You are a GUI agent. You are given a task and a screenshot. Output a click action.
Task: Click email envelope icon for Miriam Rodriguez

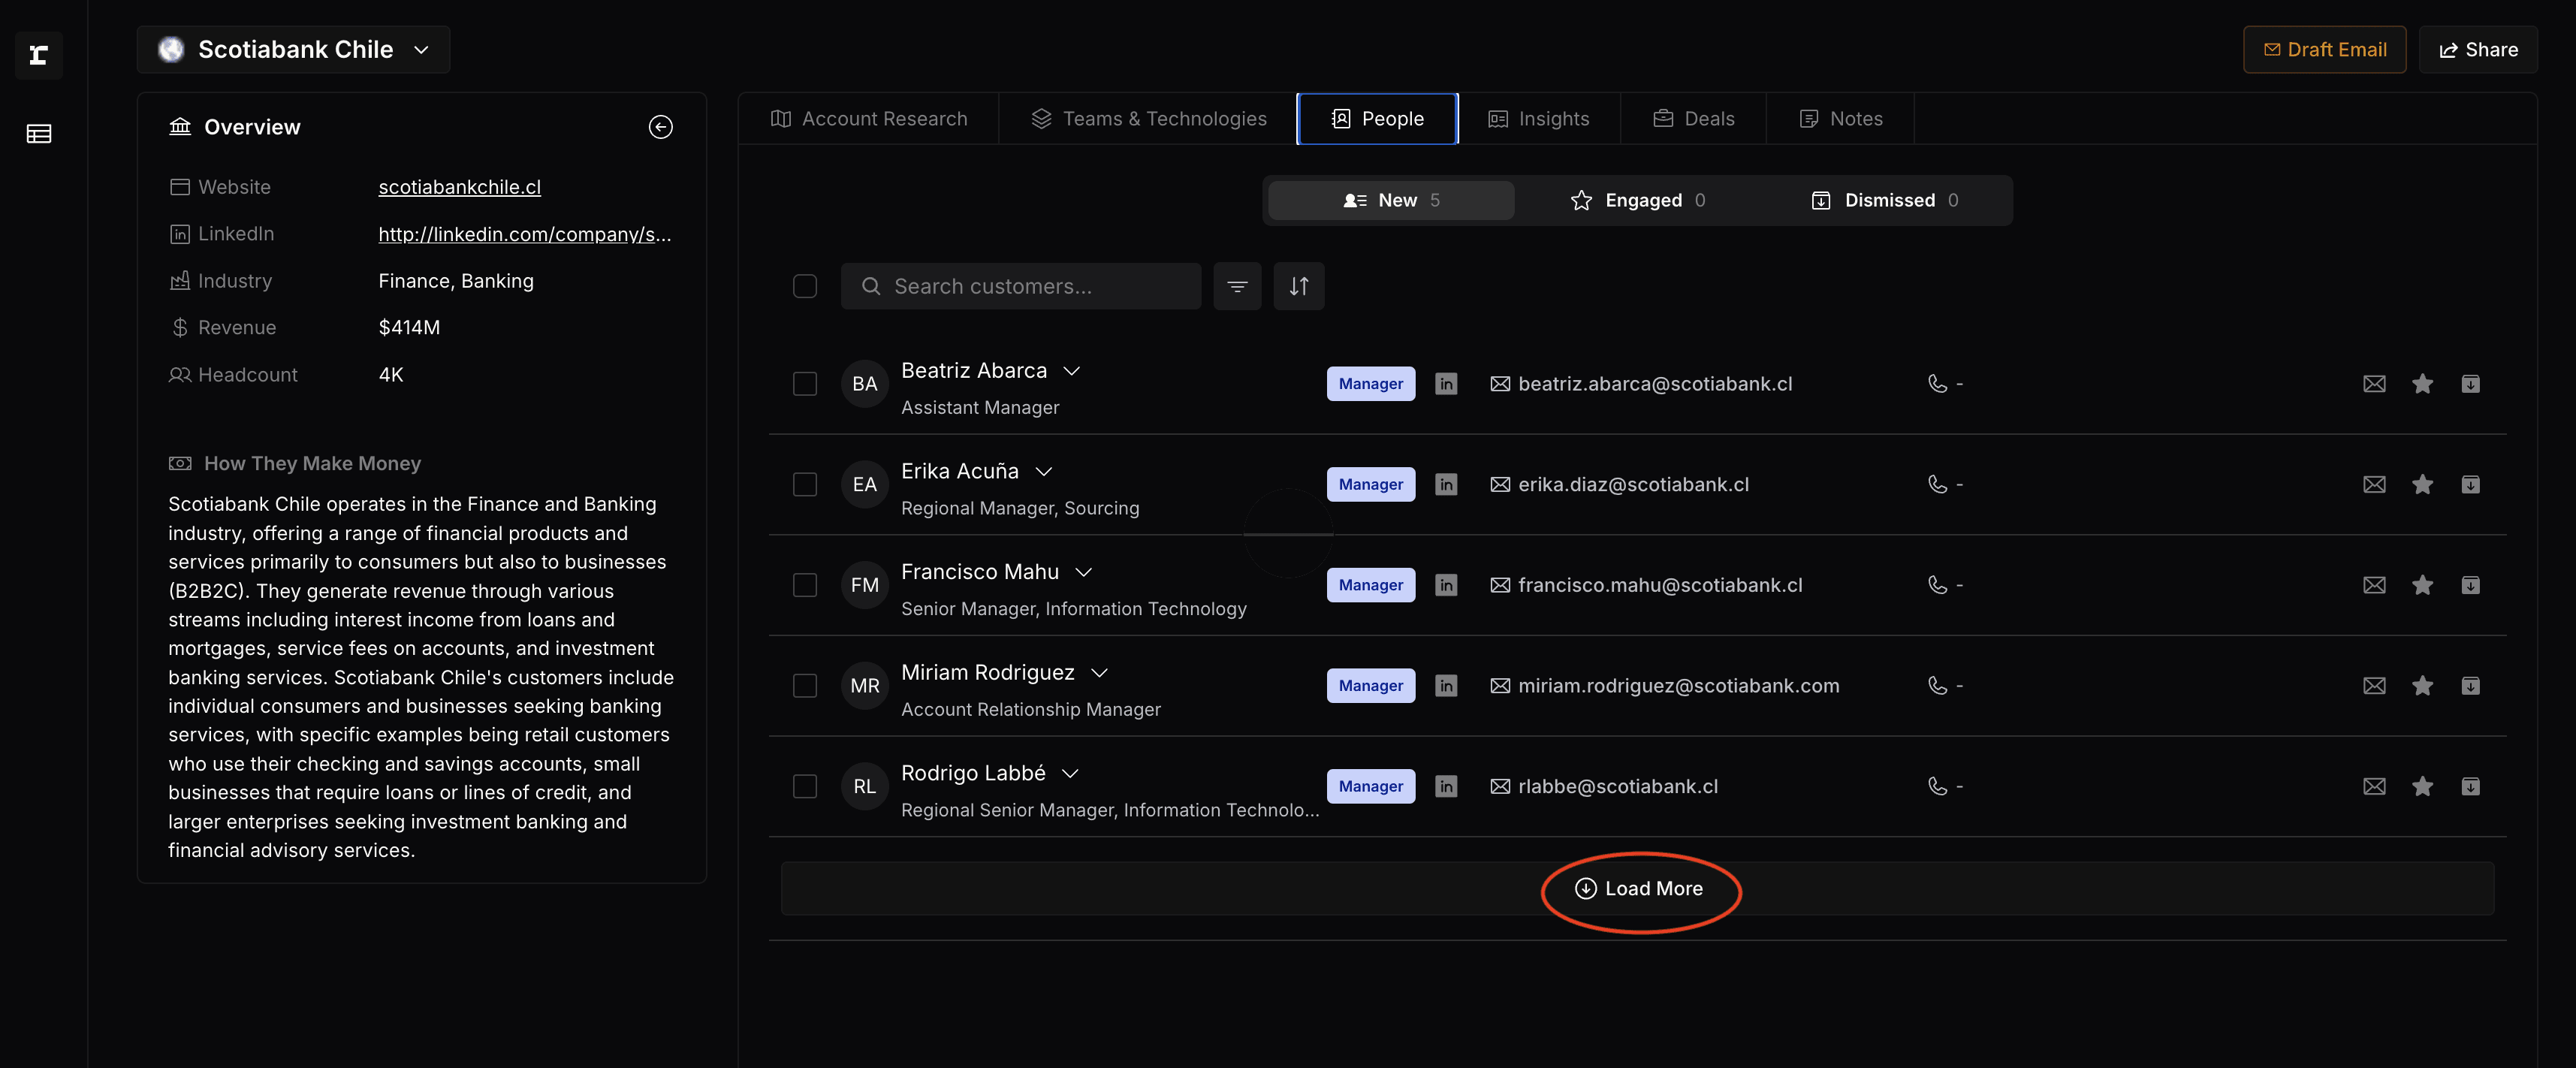[x=2373, y=686]
